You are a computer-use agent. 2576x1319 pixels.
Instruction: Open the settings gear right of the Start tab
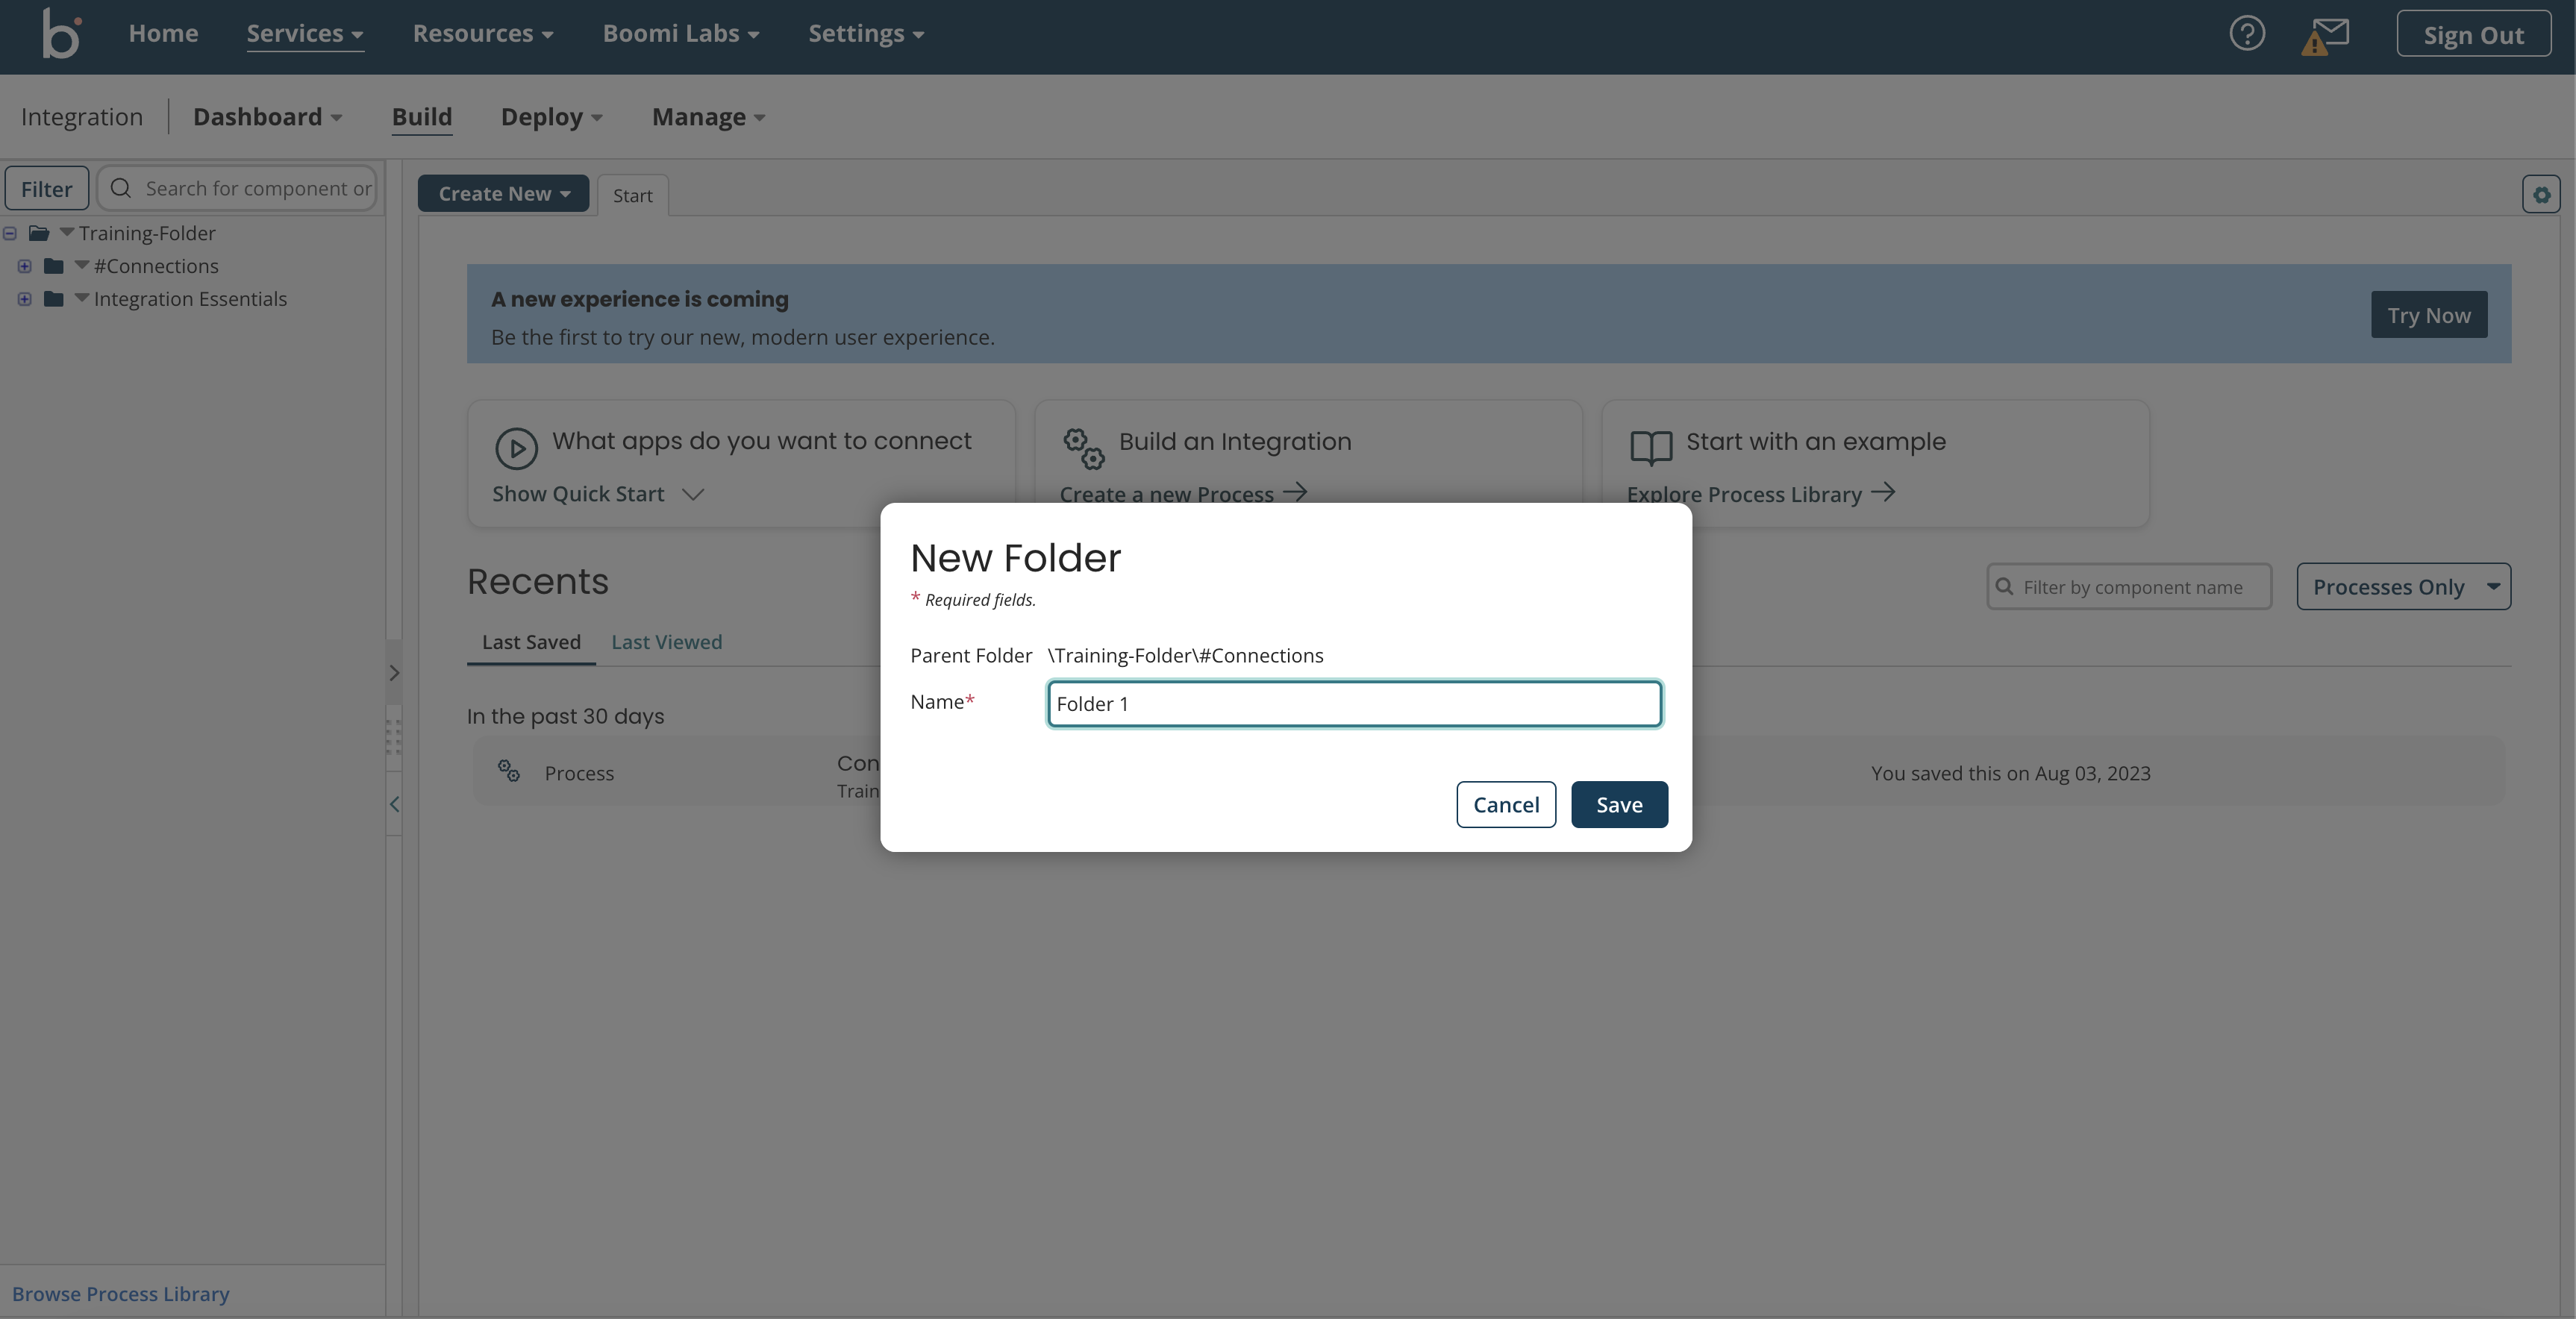(2541, 194)
